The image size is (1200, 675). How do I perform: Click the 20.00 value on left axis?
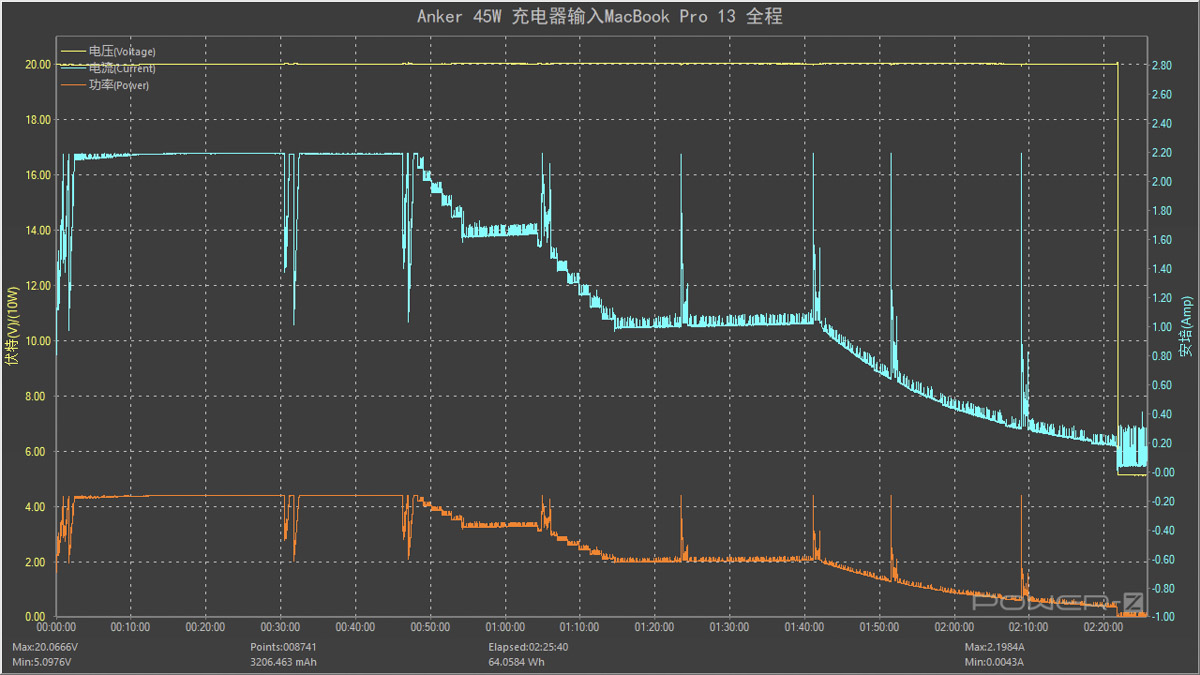tap(38, 64)
